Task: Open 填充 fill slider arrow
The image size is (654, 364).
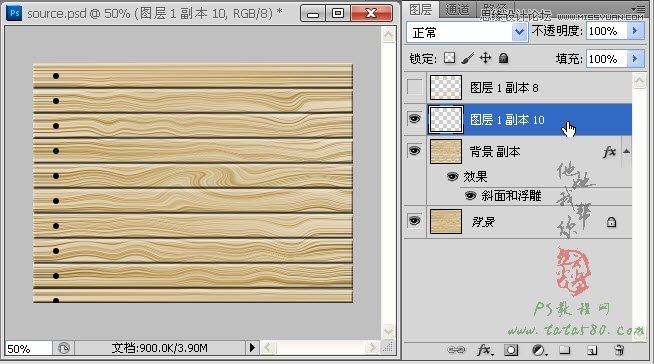Action: point(635,59)
